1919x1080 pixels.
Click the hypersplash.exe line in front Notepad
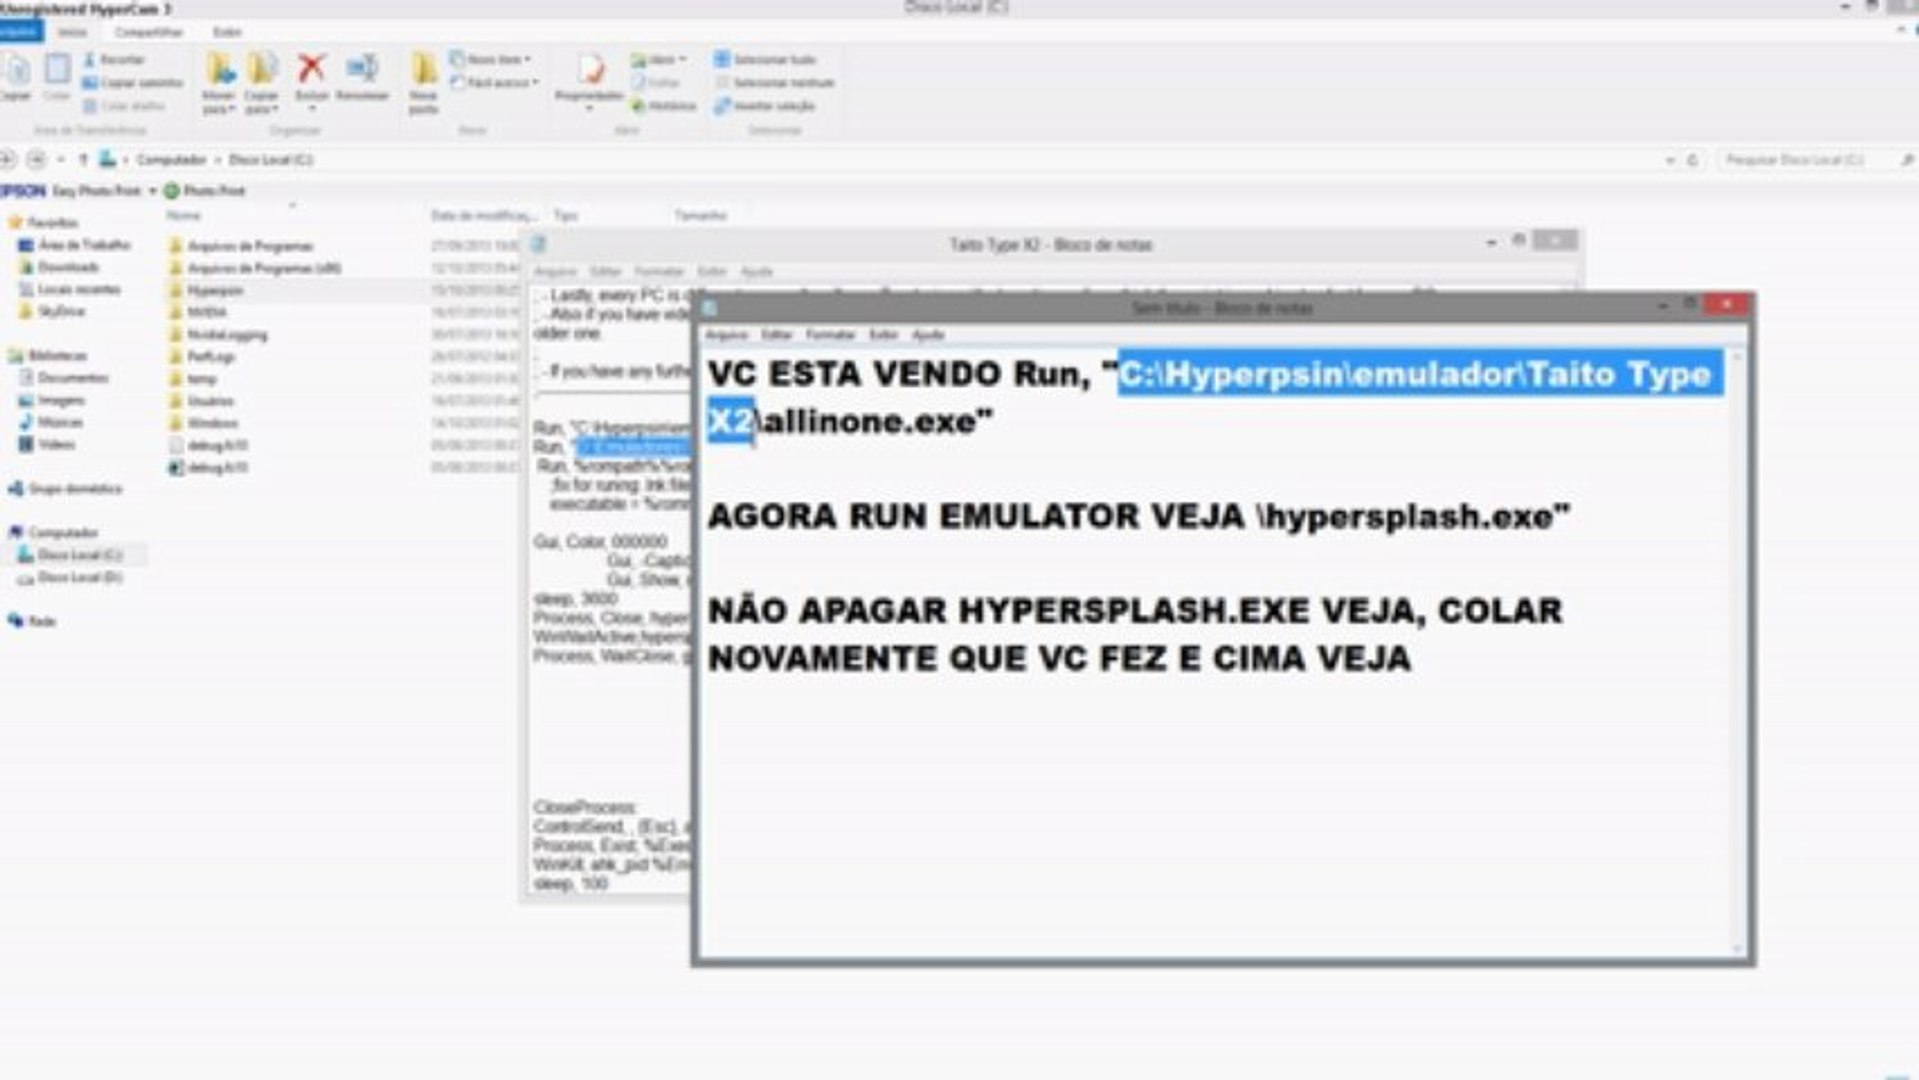[x=1139, y=517]
